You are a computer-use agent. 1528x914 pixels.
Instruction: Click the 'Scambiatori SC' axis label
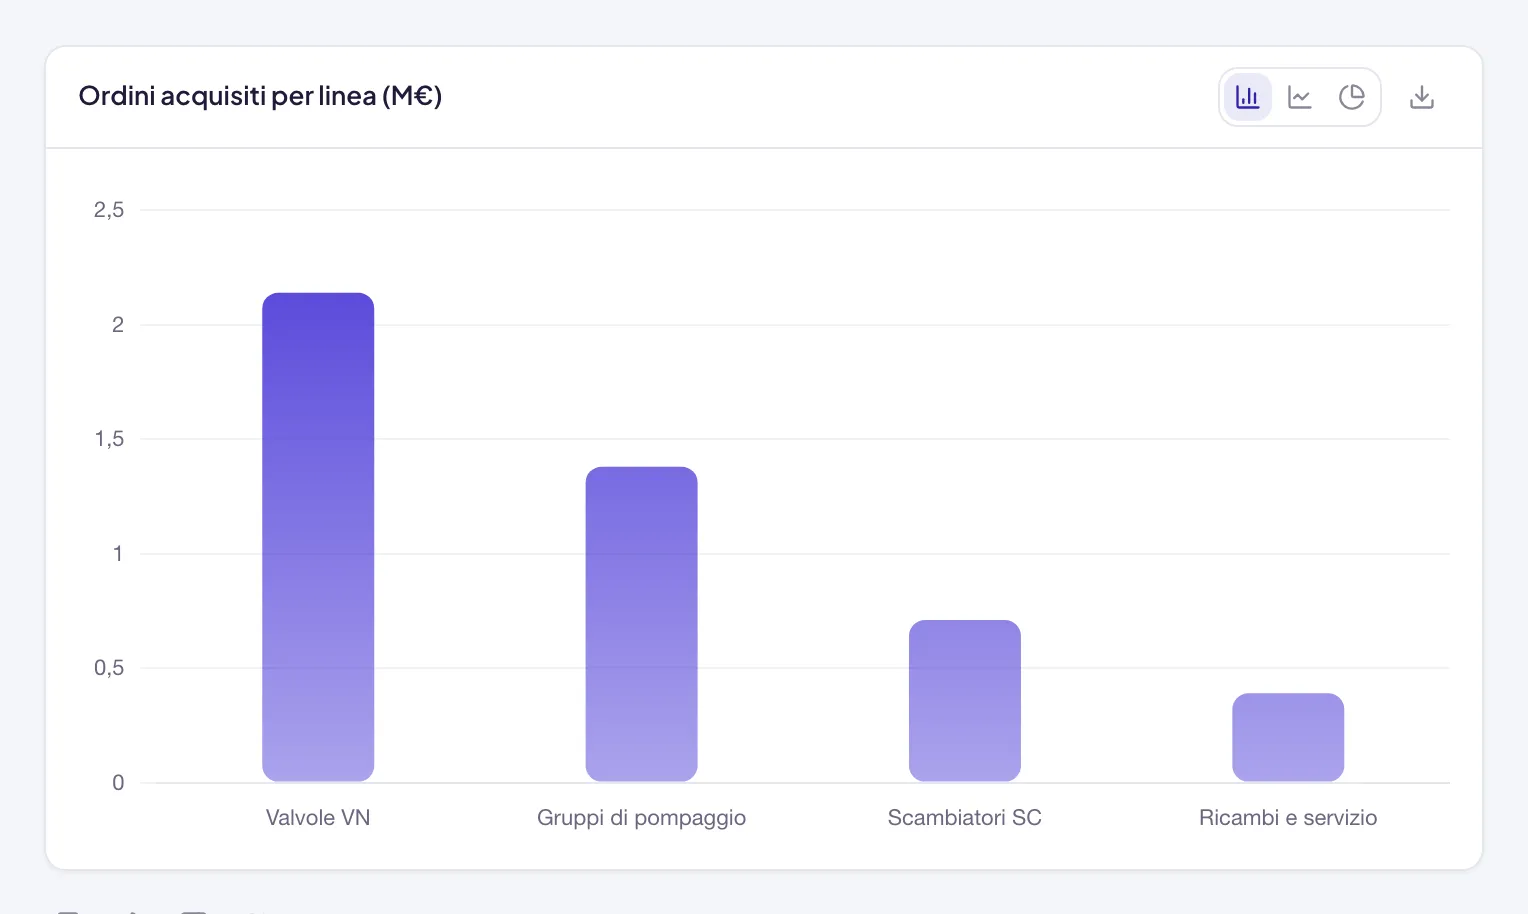[965, 818]
